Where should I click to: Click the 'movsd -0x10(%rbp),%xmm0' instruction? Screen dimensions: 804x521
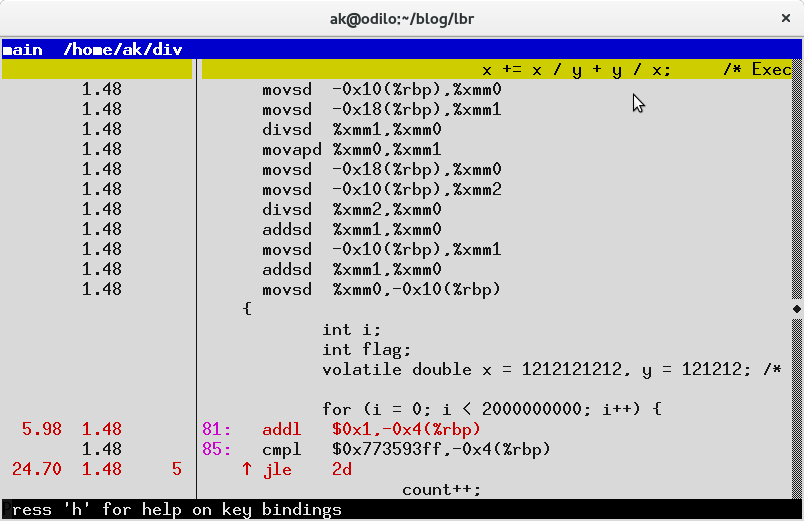click(381, 89)
